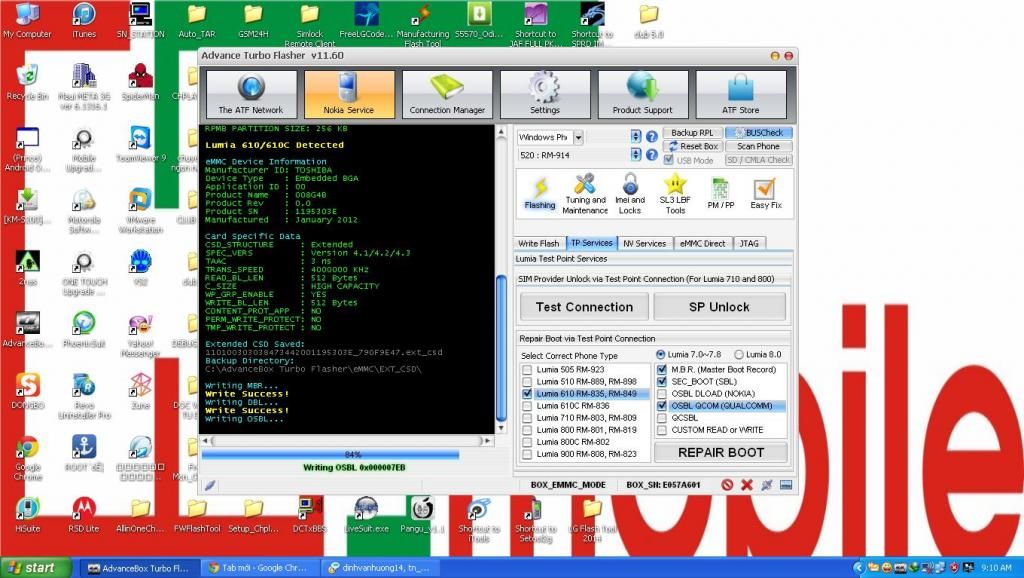Open iTunes desktop shortcut

point(84,20)
